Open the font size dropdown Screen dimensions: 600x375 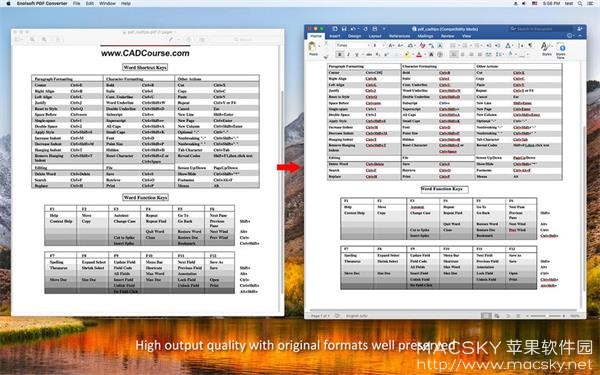point(378,45)
